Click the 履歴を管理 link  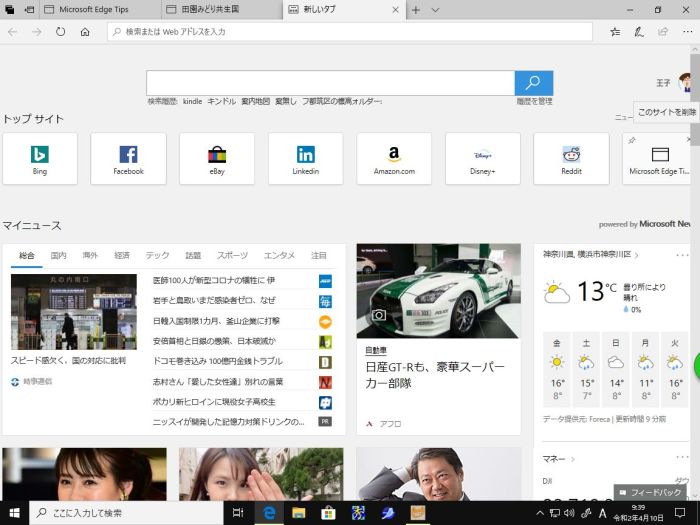534,102
